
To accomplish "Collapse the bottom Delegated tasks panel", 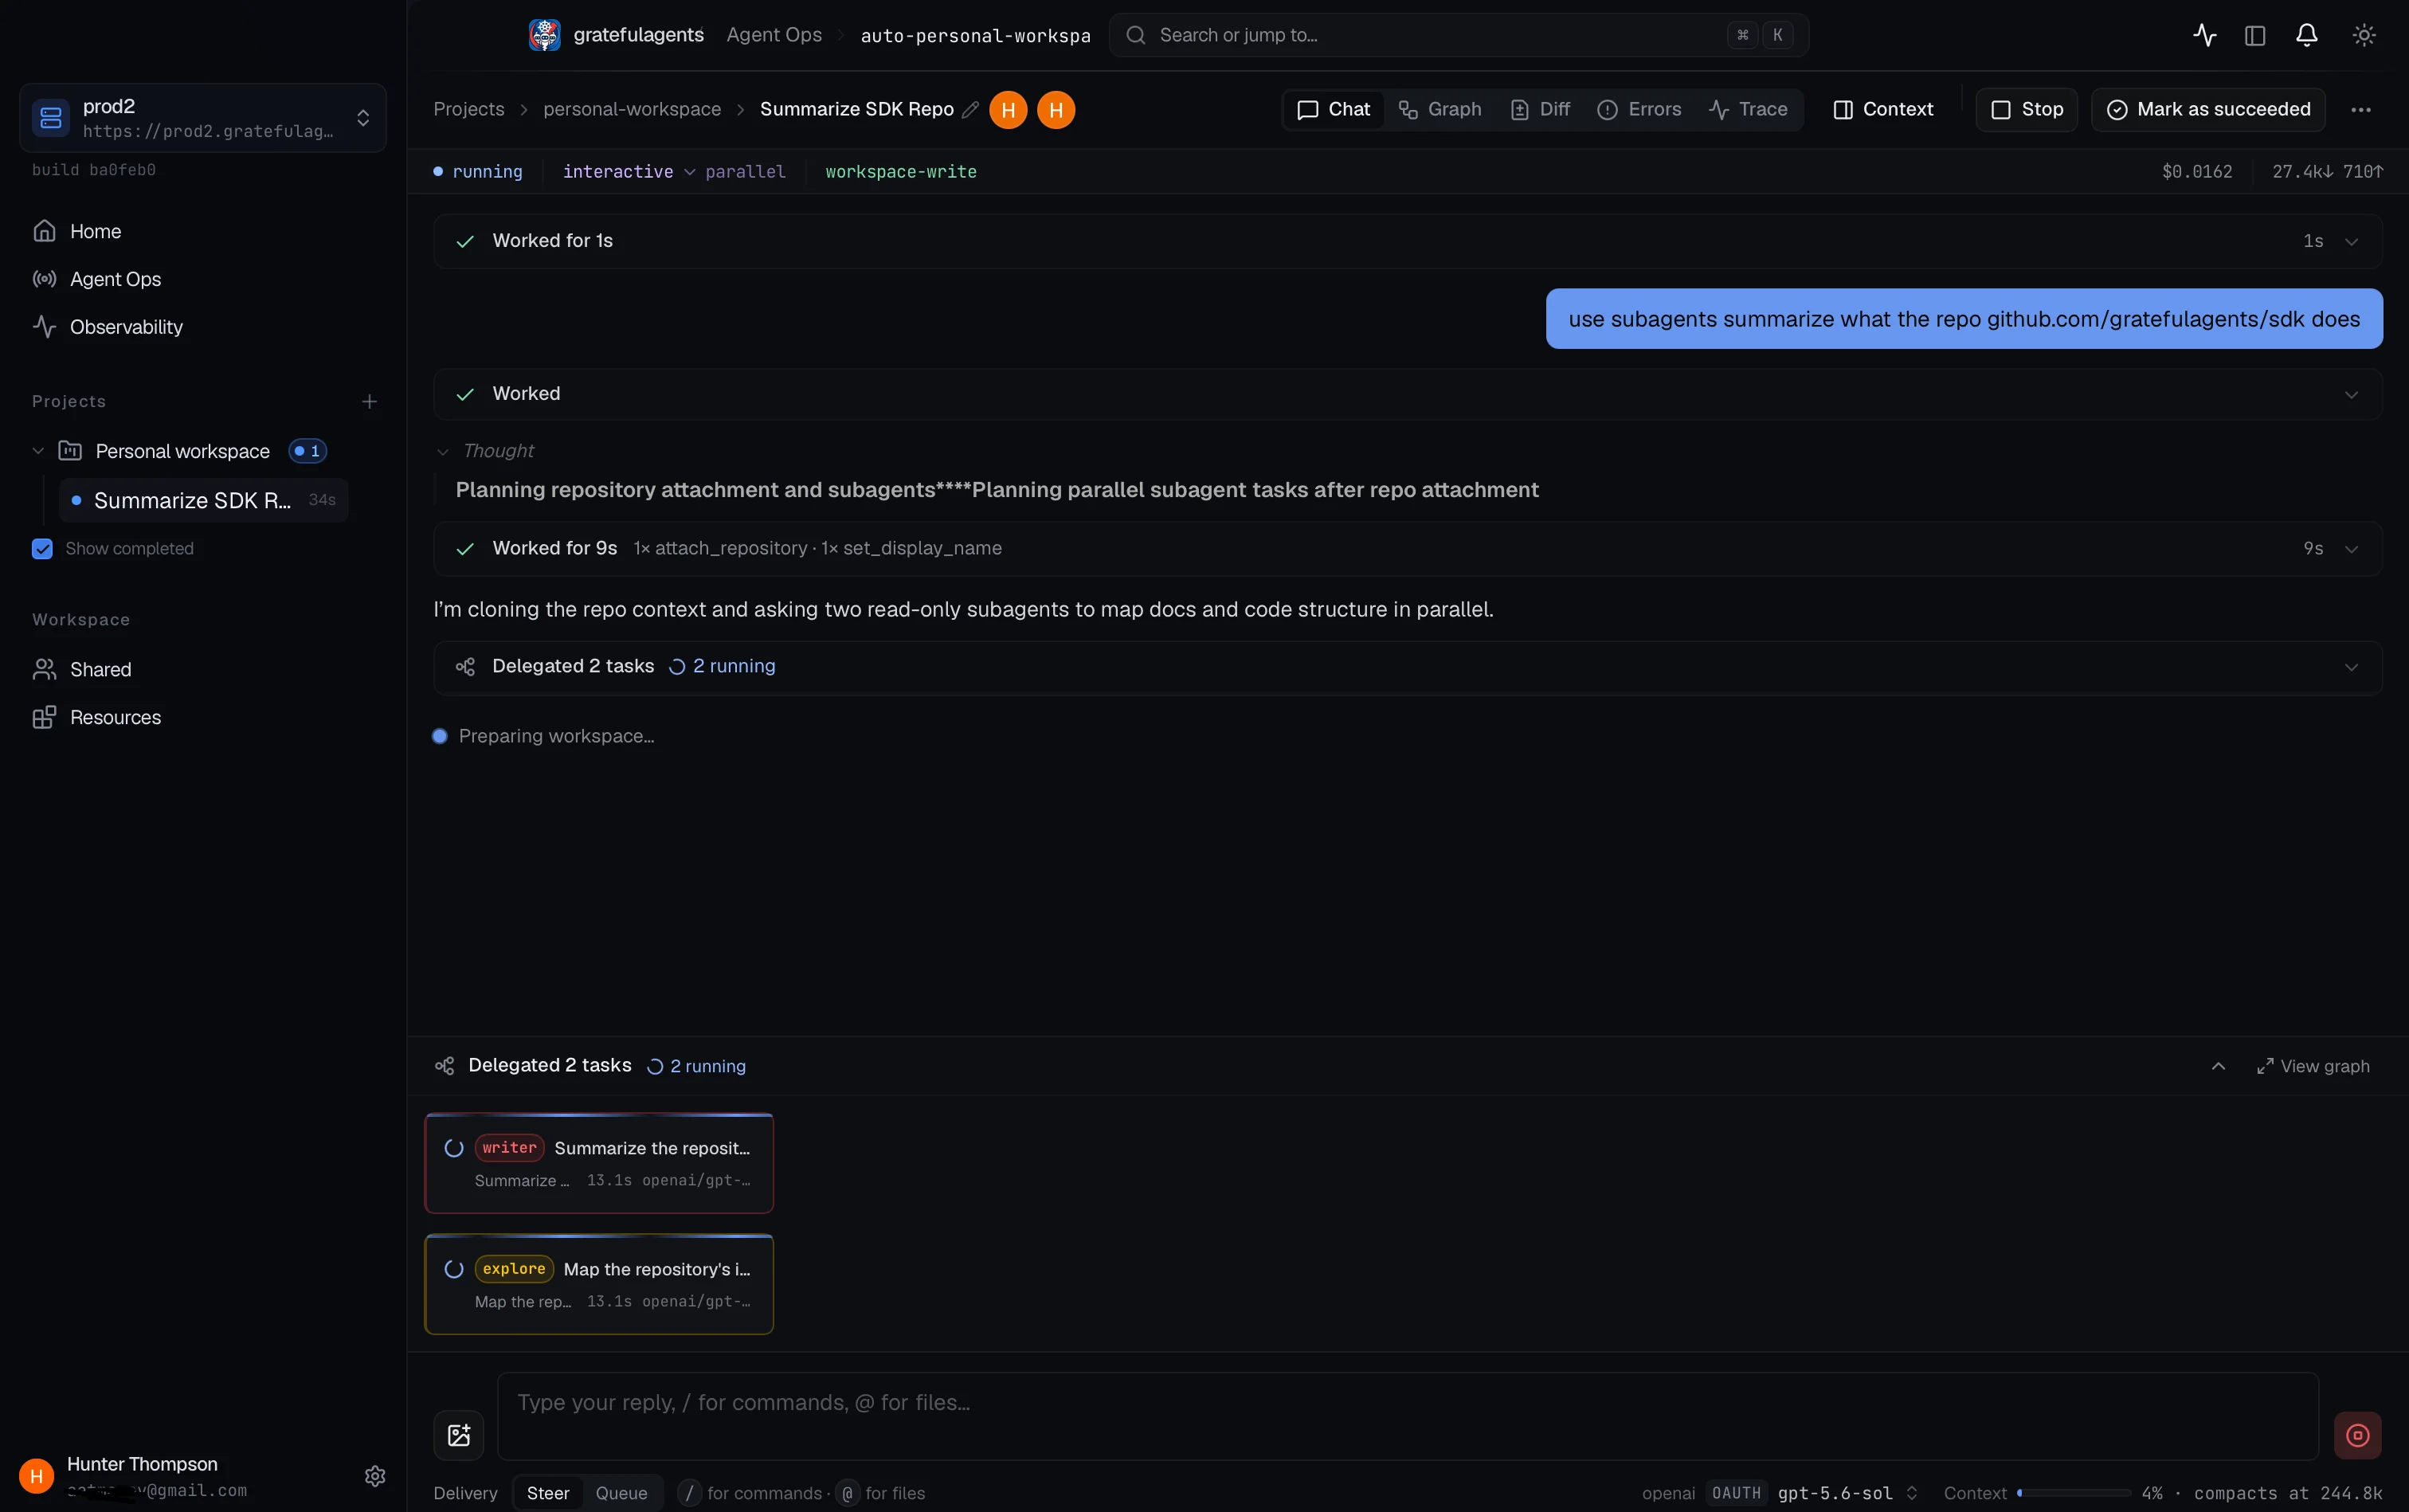I will click(2218, 1066).
